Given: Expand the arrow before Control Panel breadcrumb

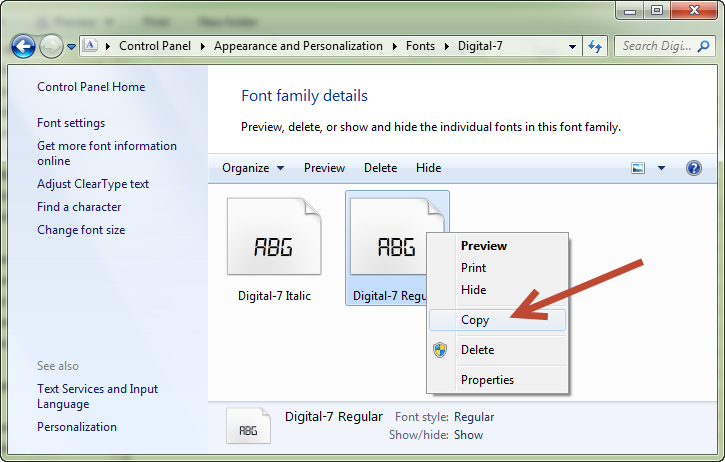Looking at the screenshot, I should (x=108, y=46).
